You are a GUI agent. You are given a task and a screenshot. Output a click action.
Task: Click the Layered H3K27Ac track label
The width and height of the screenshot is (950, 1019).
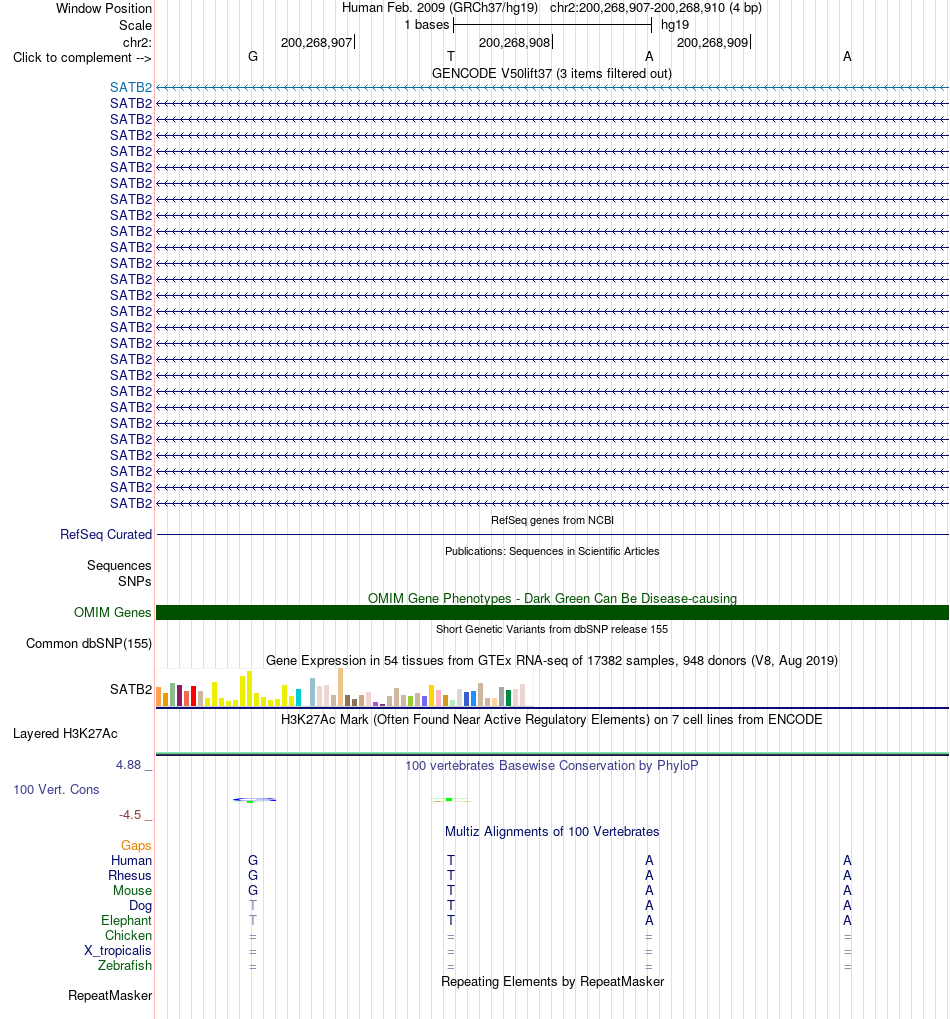coord(65,734)
